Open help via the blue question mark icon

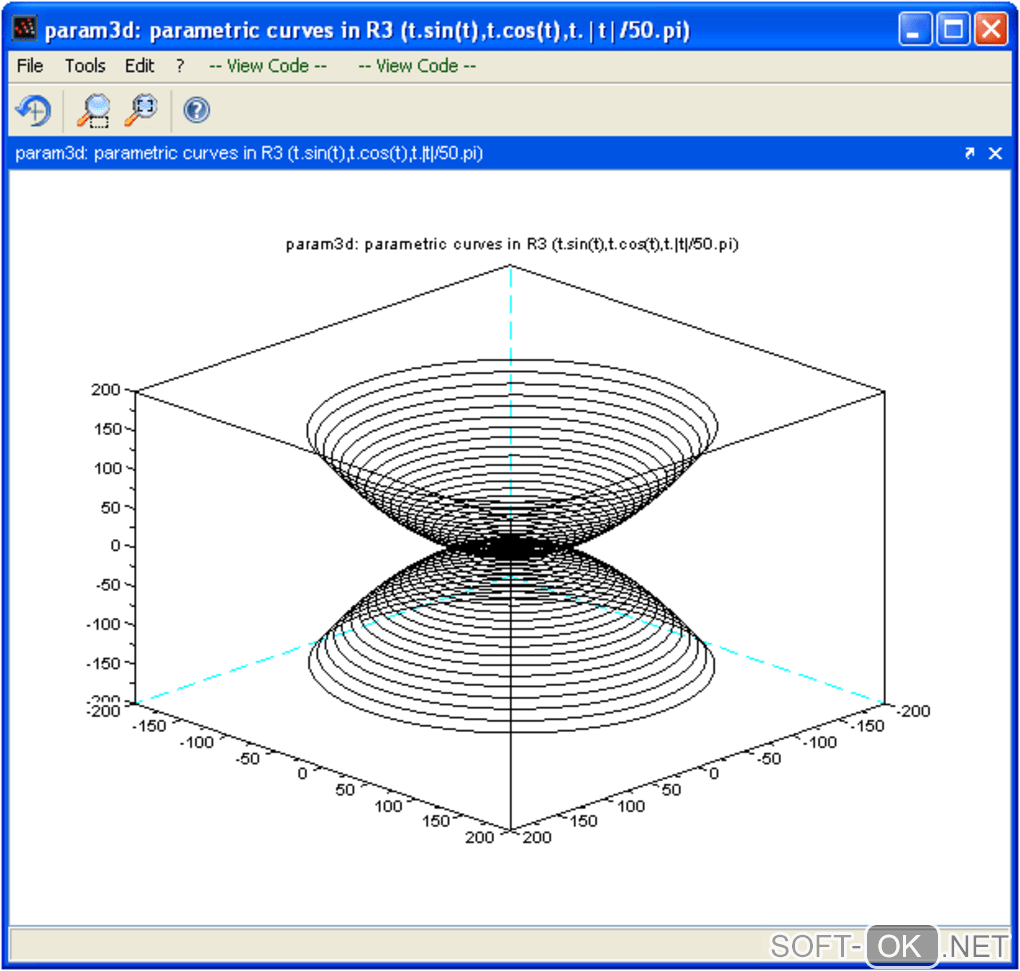[197, 110]
